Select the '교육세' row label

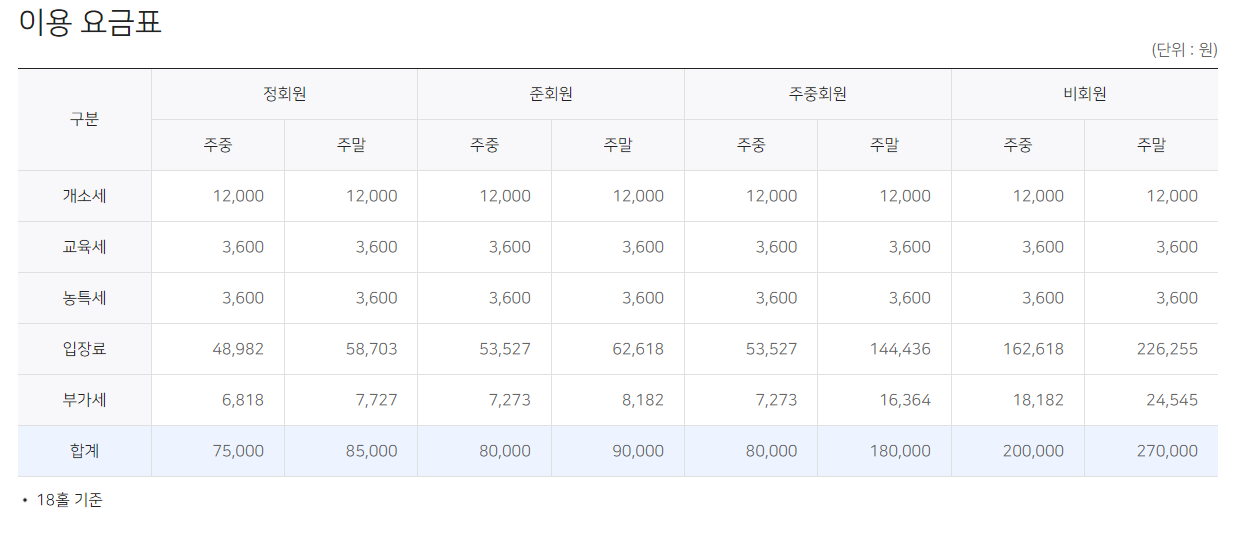84,247
